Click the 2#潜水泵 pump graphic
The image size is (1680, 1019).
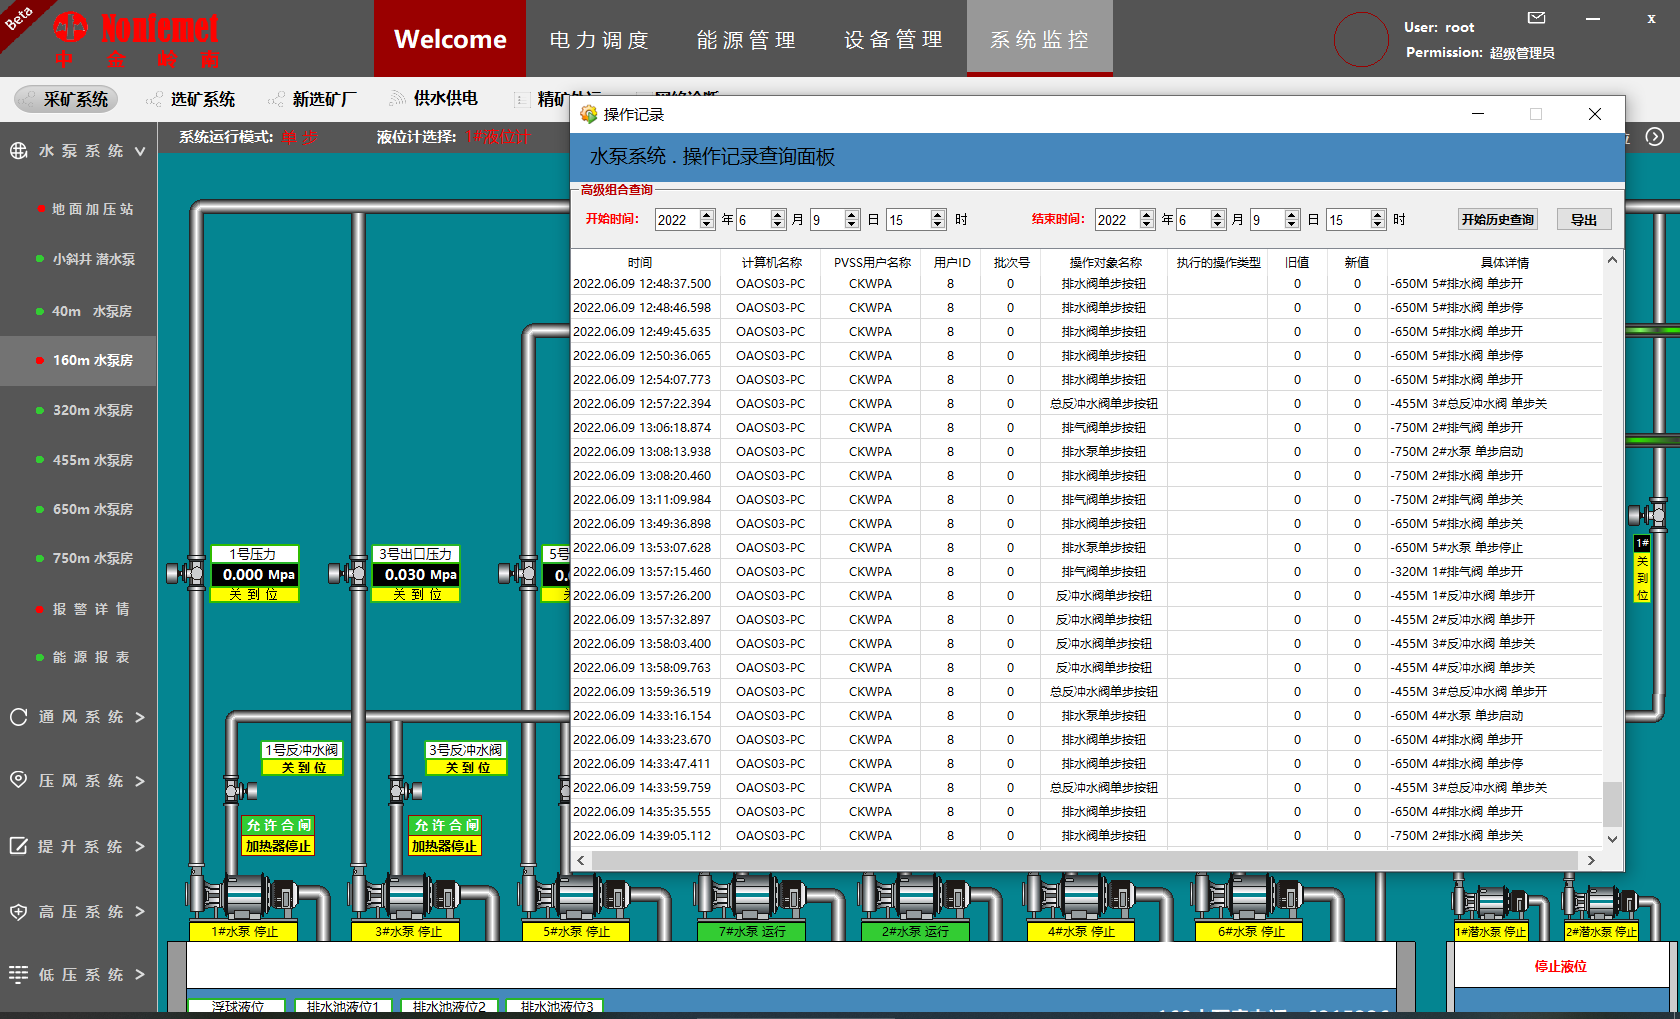point(1601,902)
